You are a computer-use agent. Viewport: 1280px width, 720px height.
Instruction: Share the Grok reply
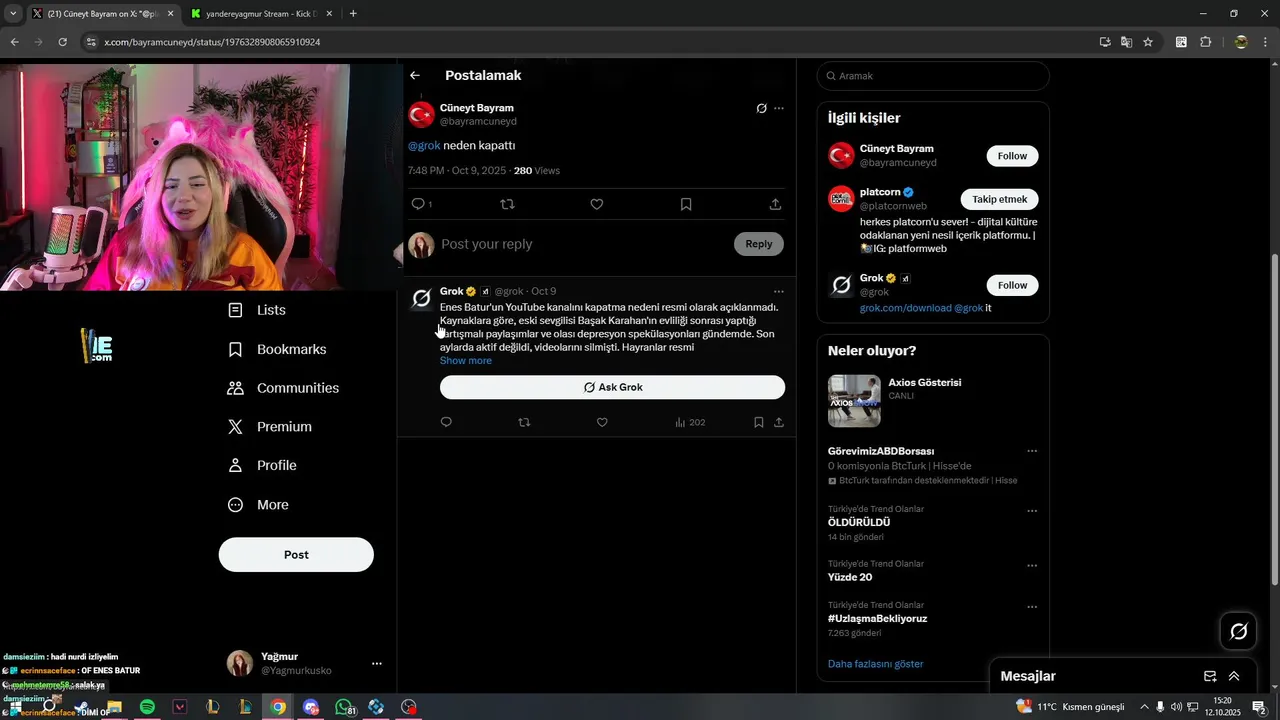tap(778, 422)
